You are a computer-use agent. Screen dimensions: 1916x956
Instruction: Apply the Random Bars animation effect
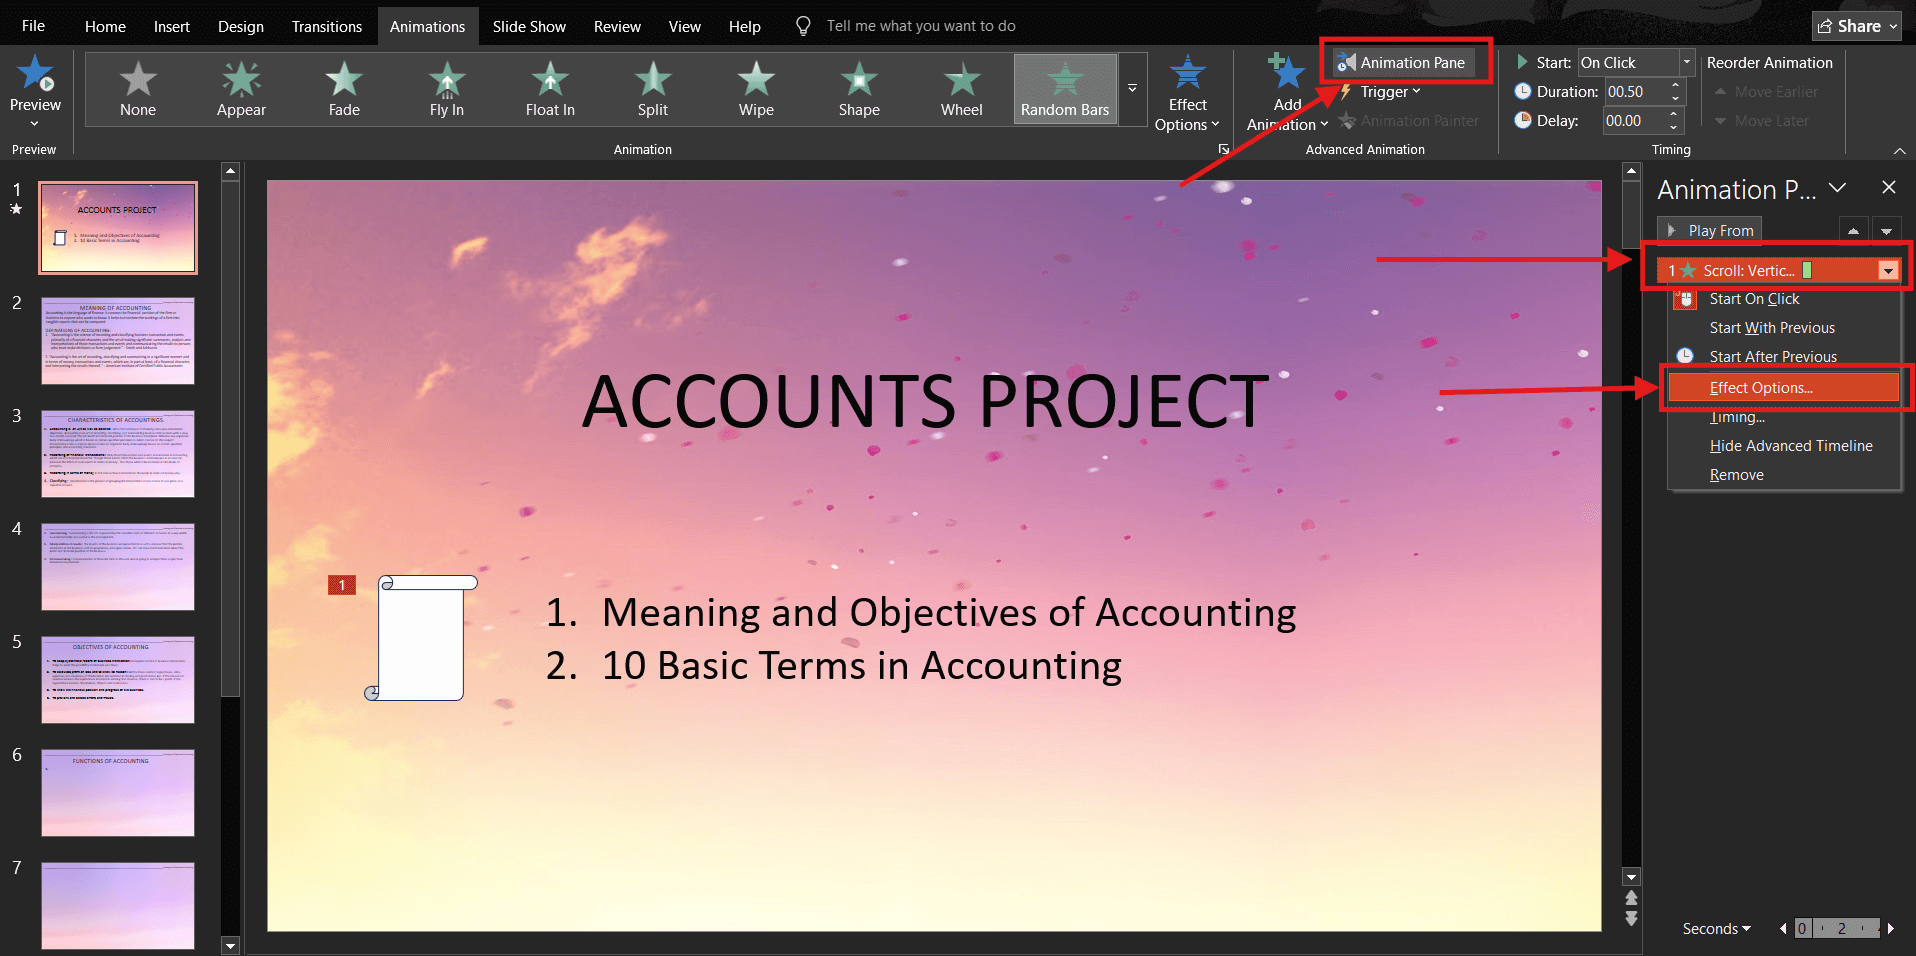[1065, 89]
